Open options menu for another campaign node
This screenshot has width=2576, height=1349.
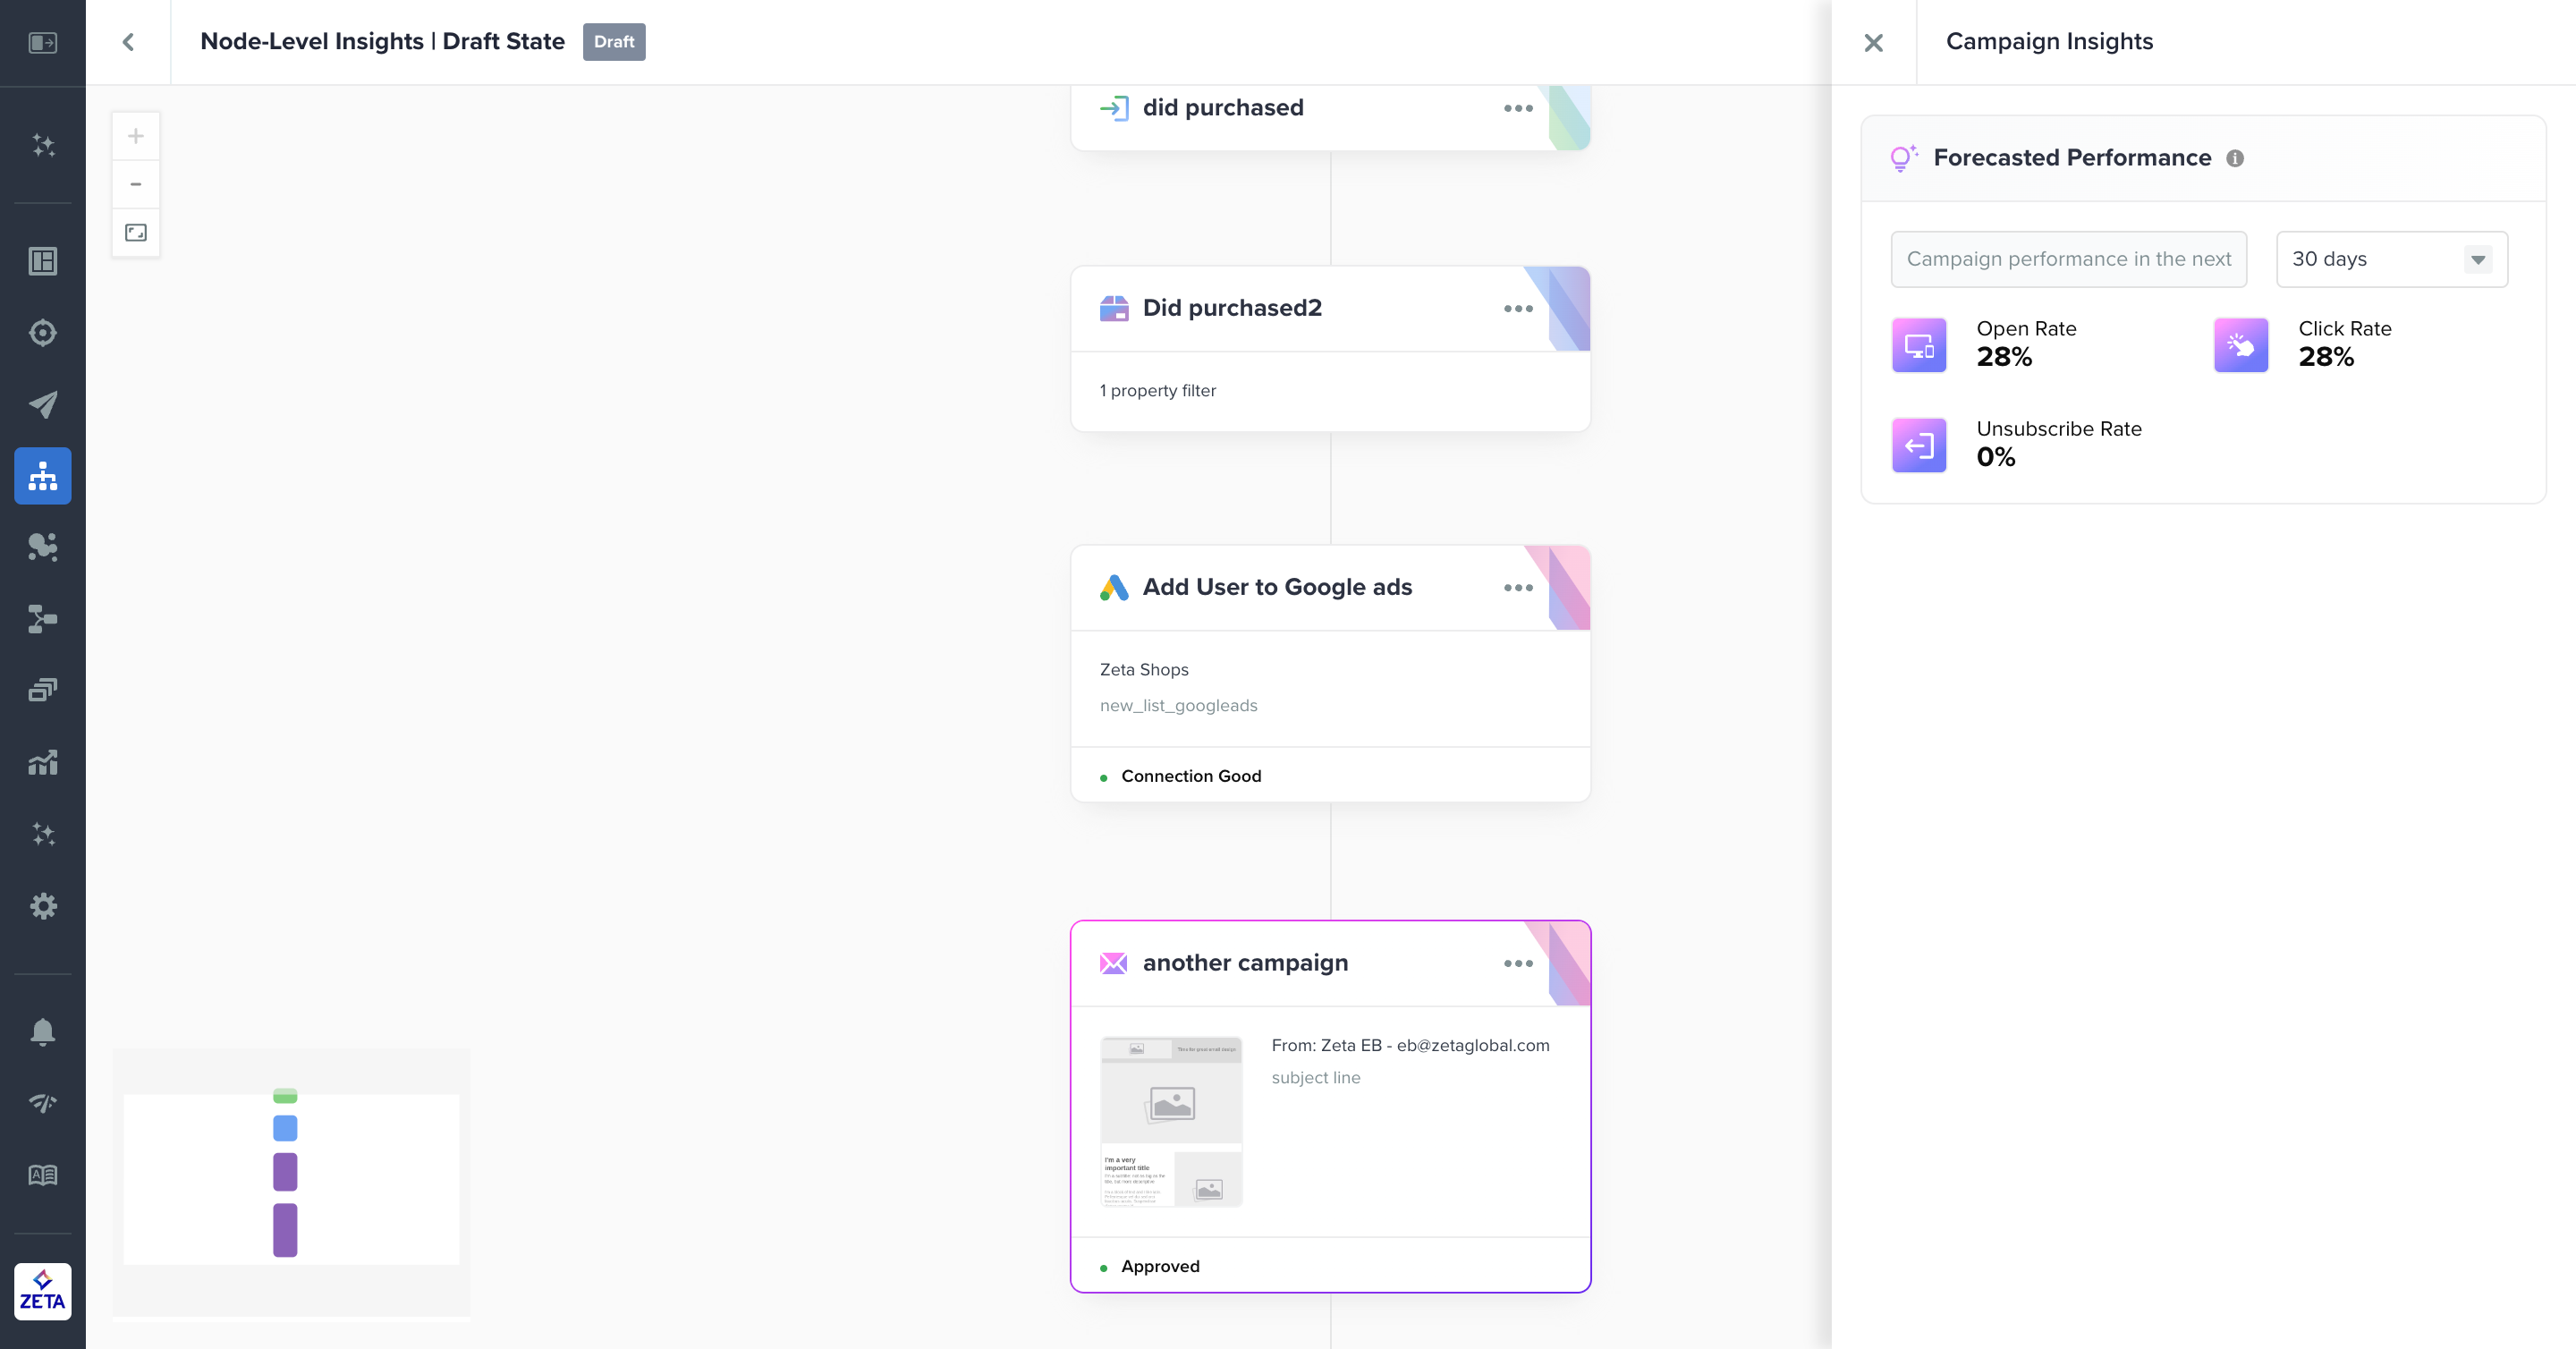point(1518,963)
